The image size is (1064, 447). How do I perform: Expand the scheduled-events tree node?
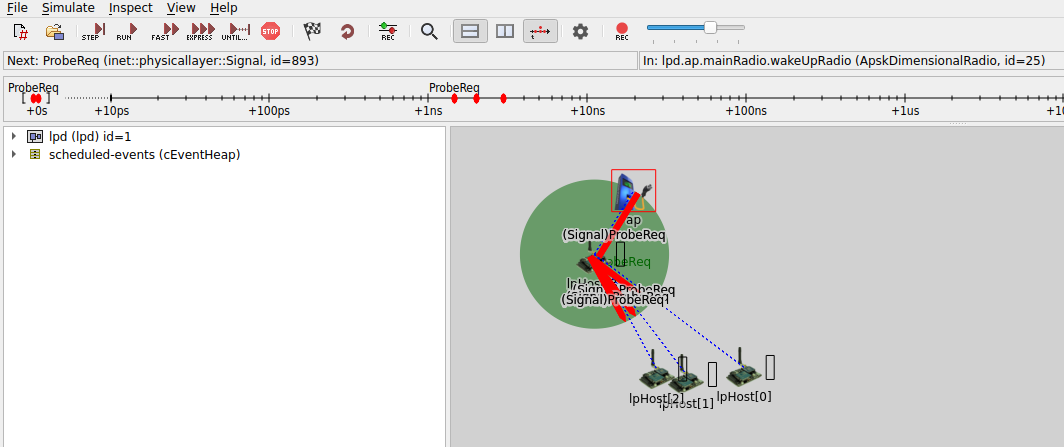[13, 154]
